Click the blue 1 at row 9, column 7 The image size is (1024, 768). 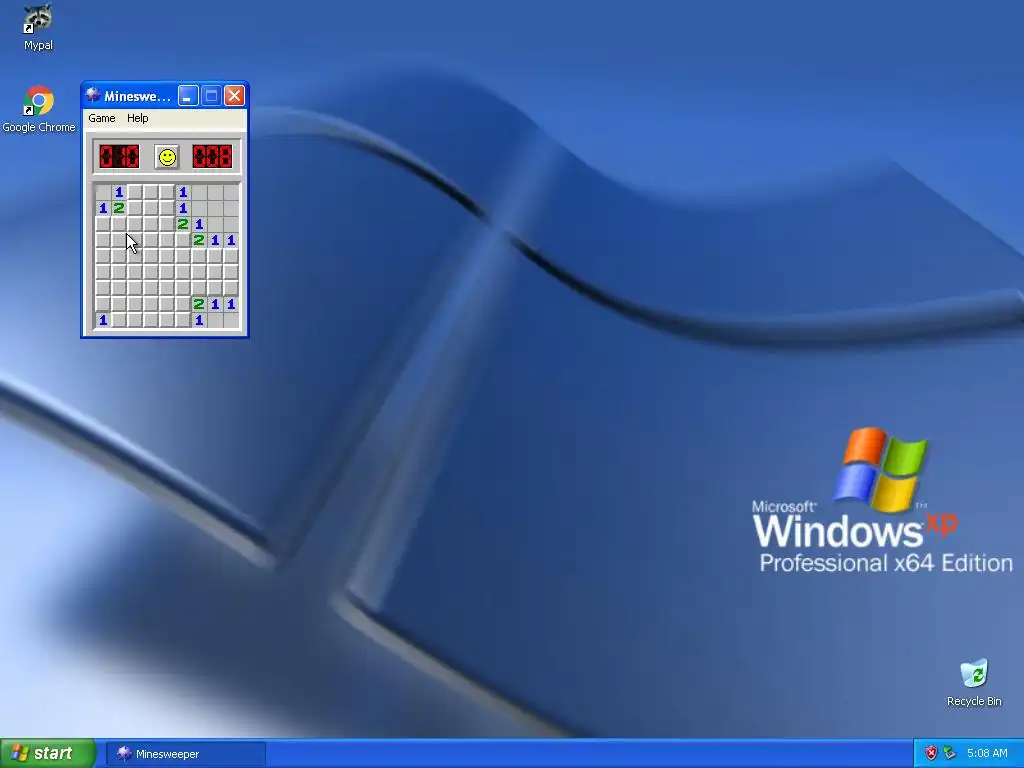coord(199,320)
